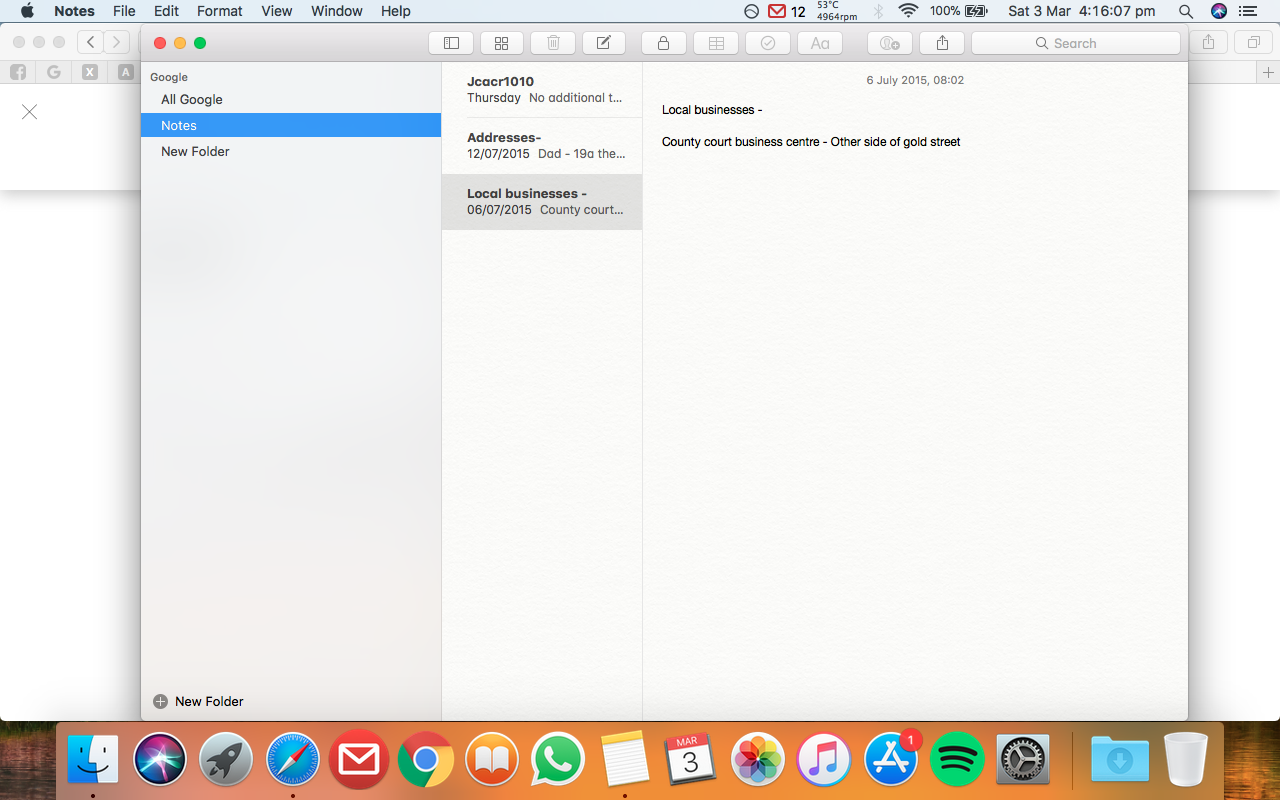Open the Format menu

click(x=220, y=11)
